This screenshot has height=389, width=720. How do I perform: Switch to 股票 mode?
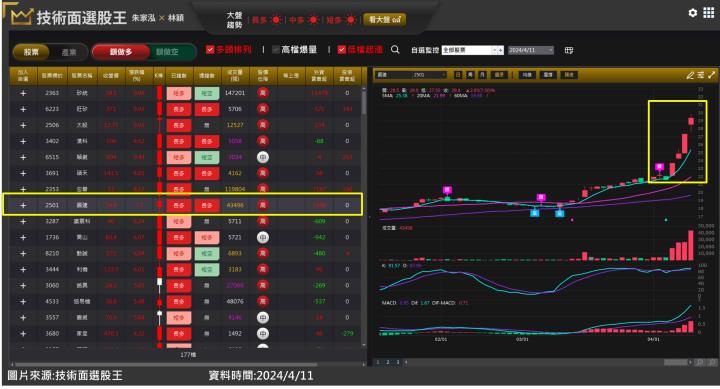(x=31, y=52)
